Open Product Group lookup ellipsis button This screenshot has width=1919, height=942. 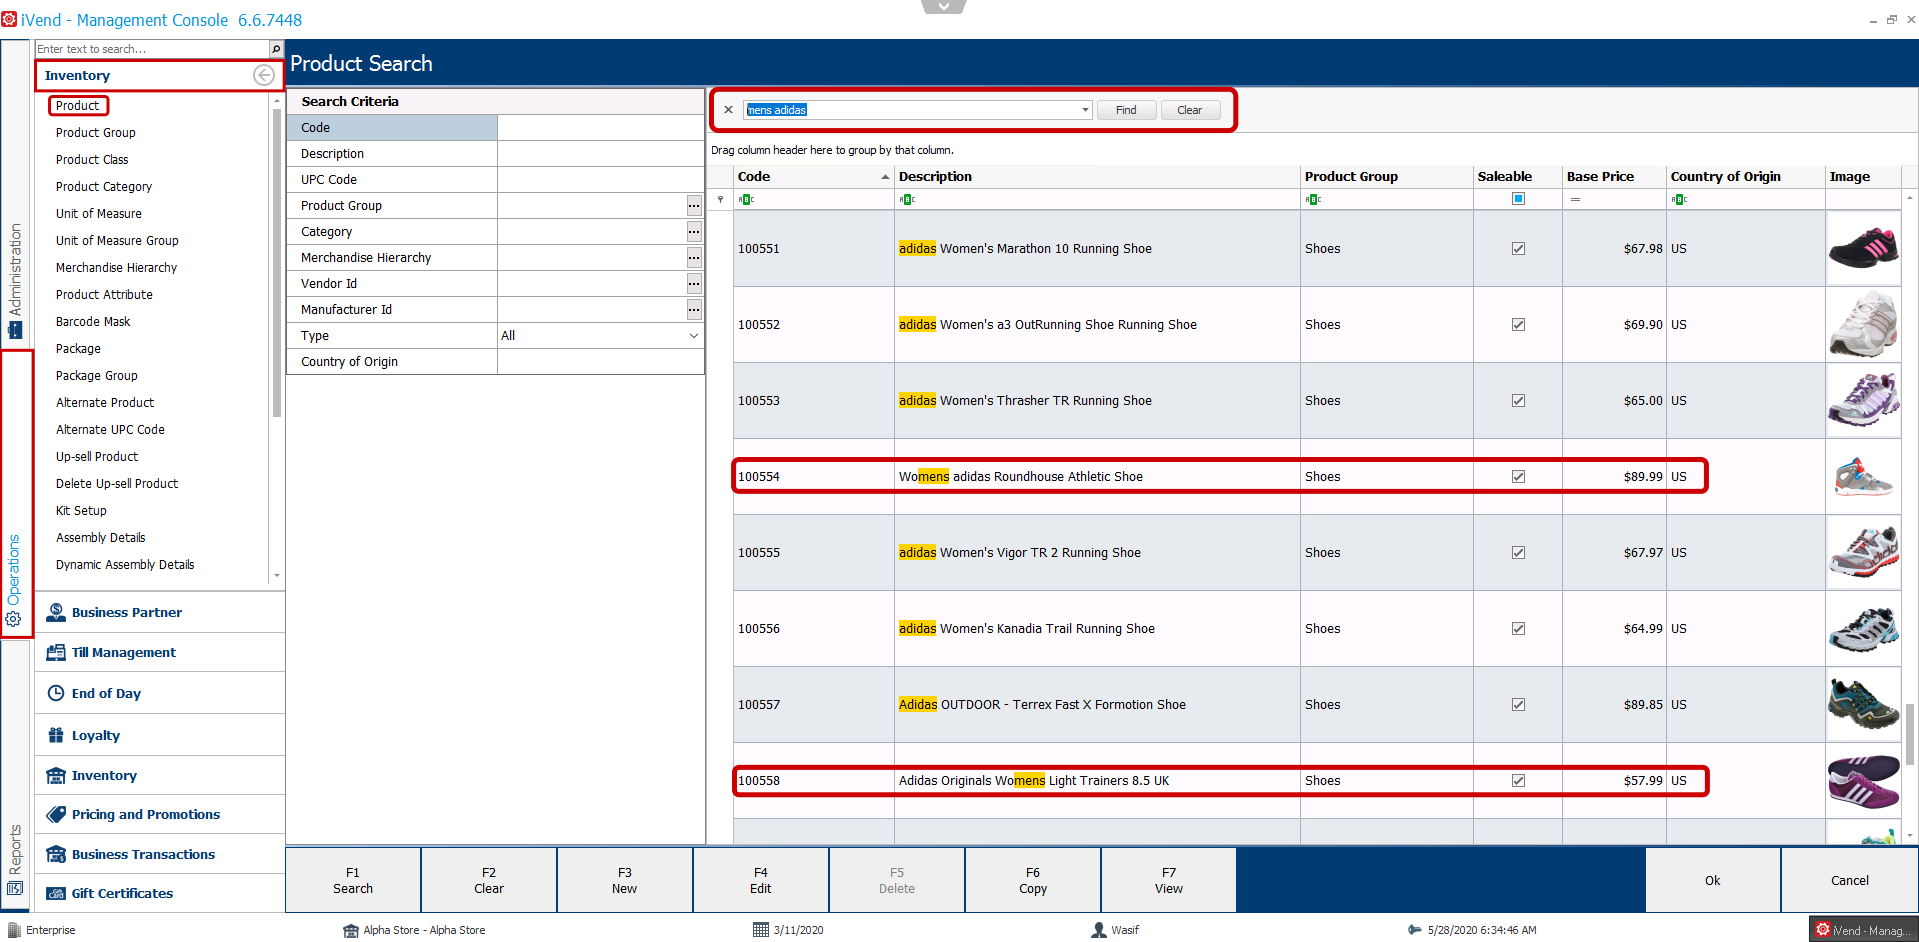[x=694, y=206]
